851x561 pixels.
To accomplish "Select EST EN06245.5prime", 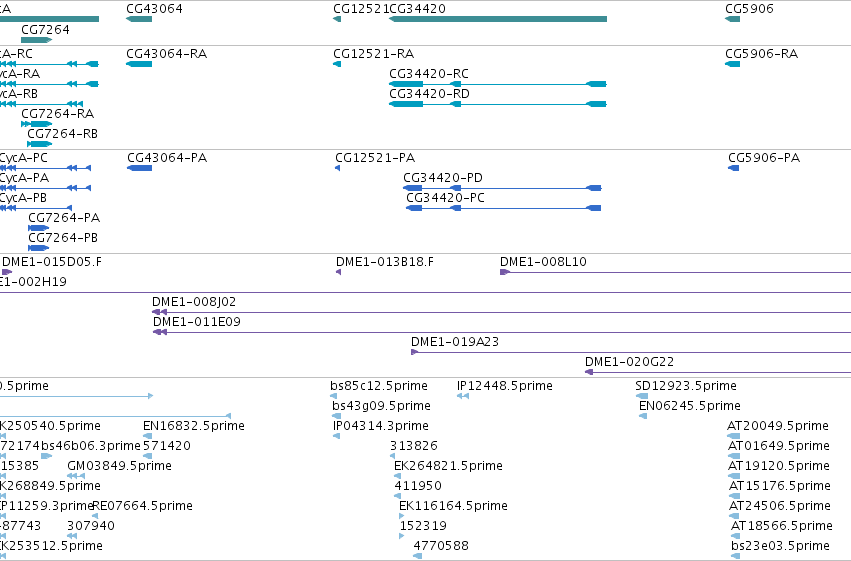I will [690, 406].
